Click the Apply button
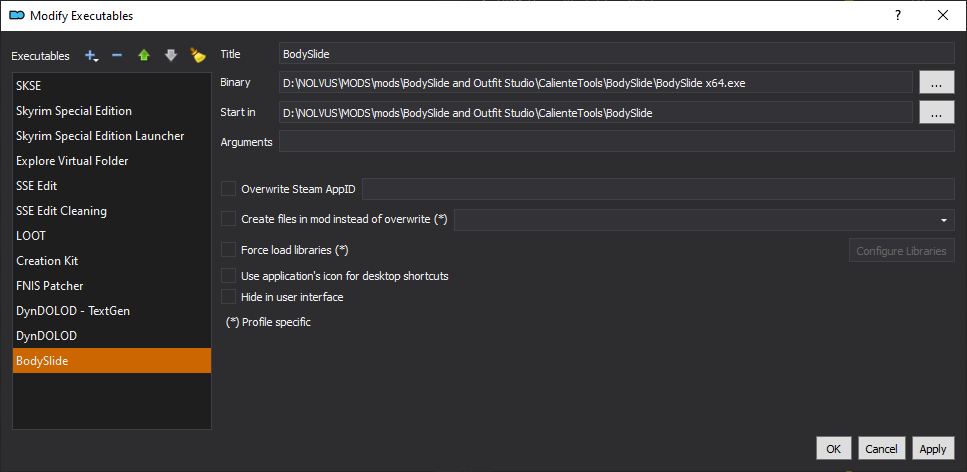967x472 pixels. [933, 449]
